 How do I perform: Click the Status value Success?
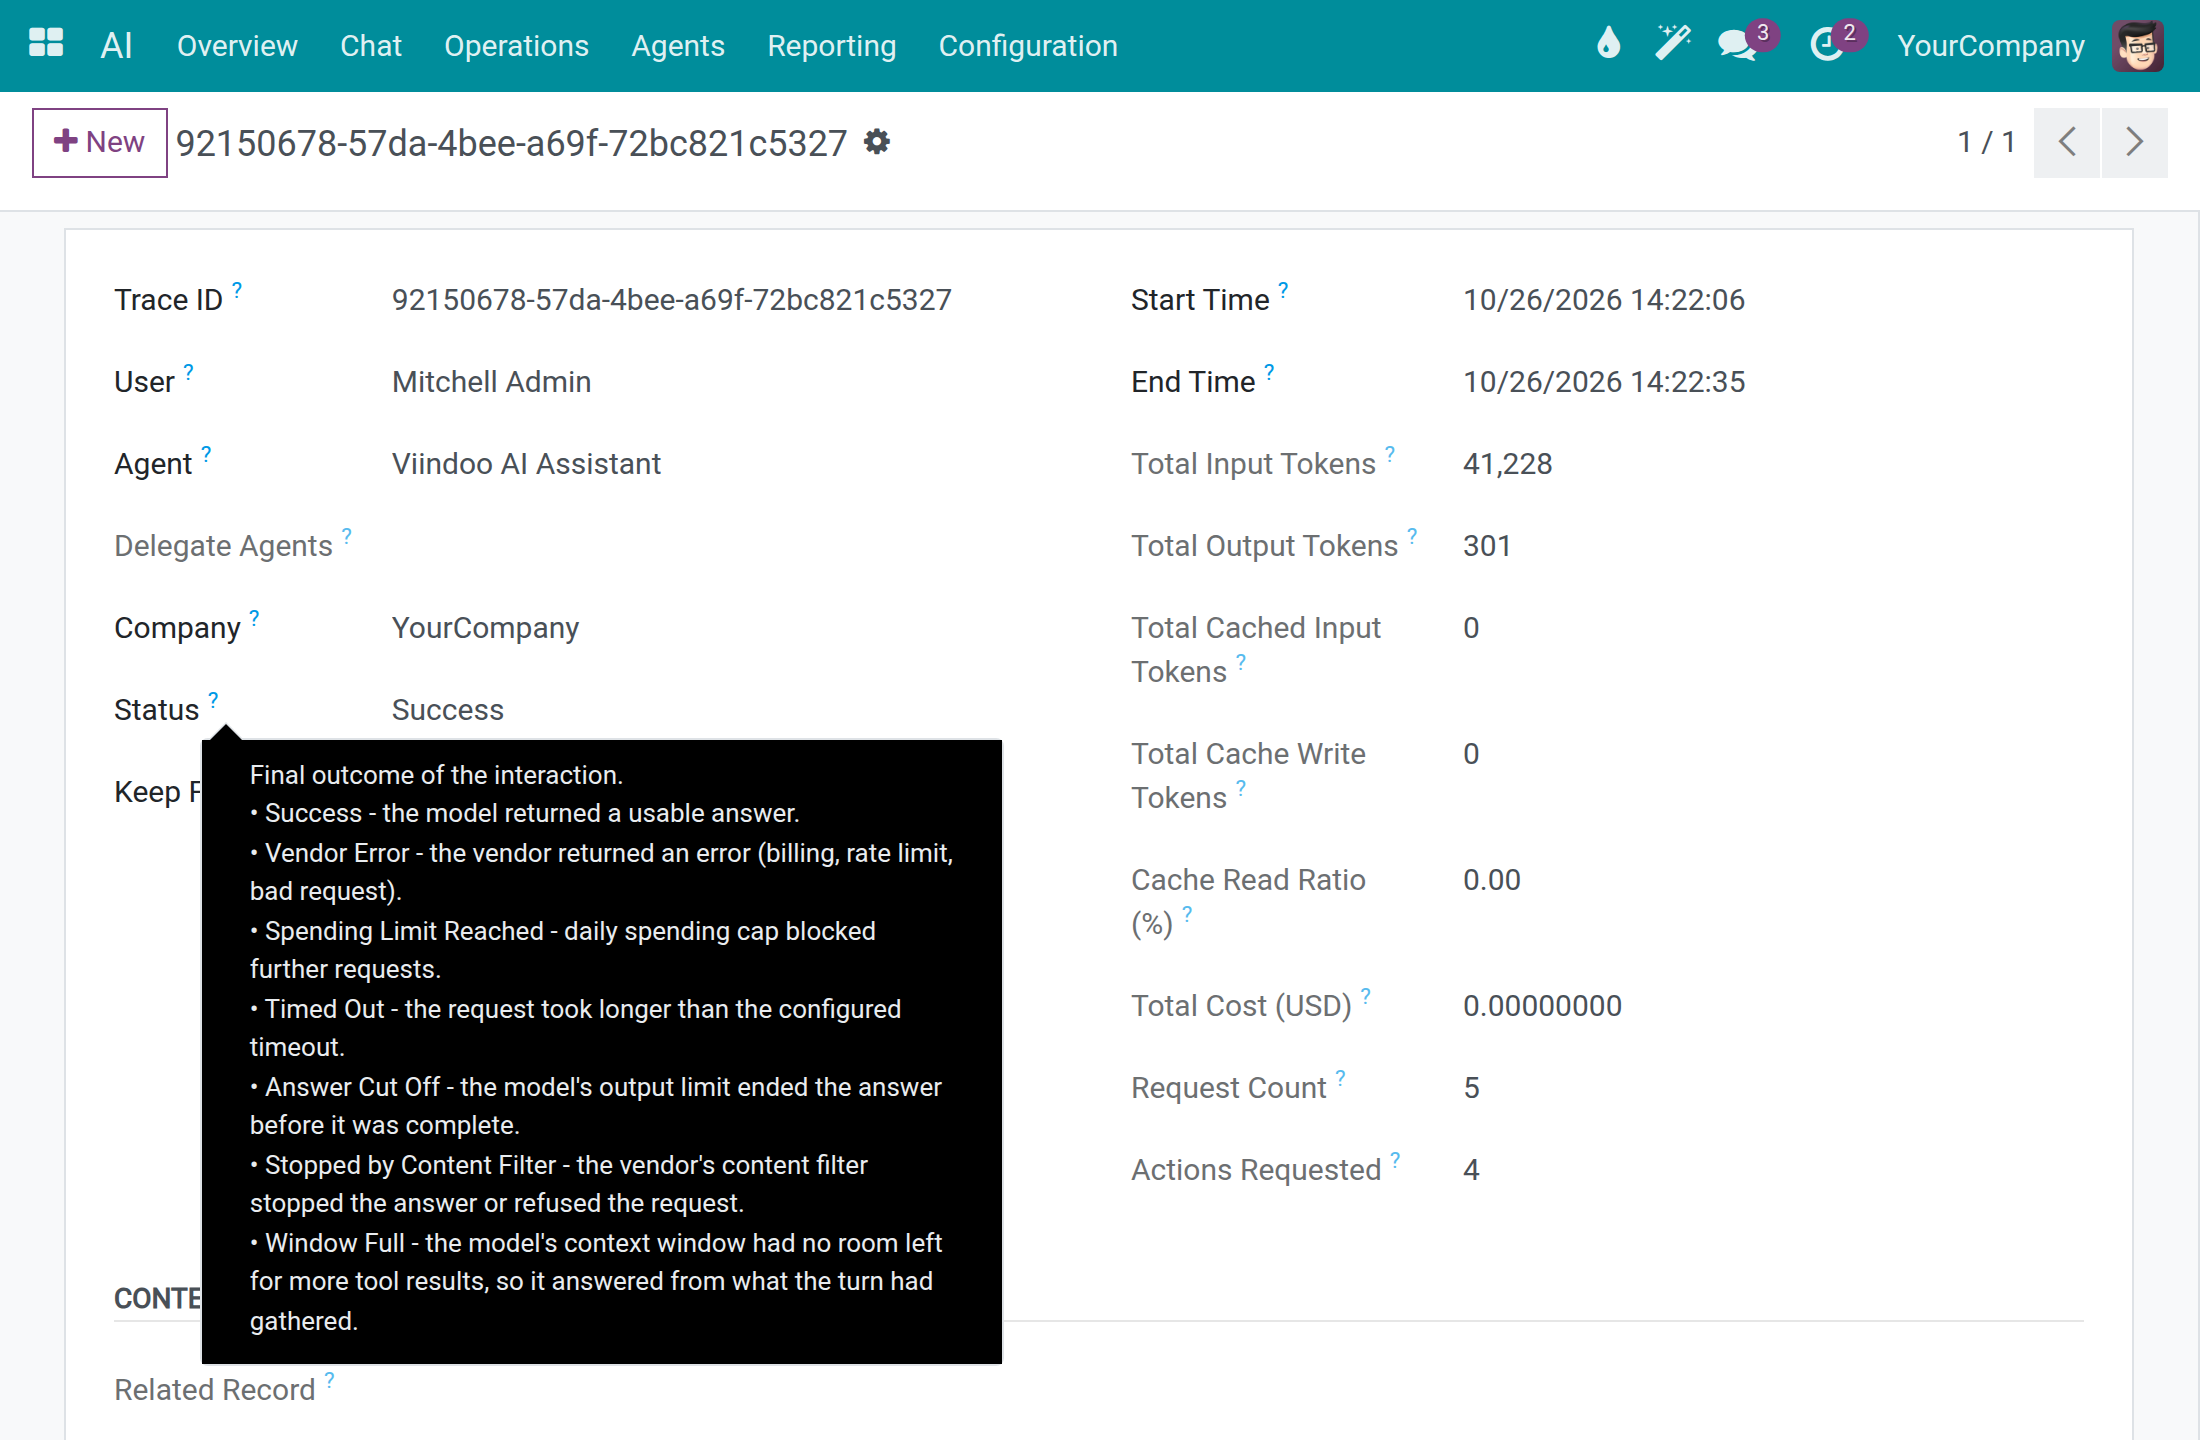447,710
